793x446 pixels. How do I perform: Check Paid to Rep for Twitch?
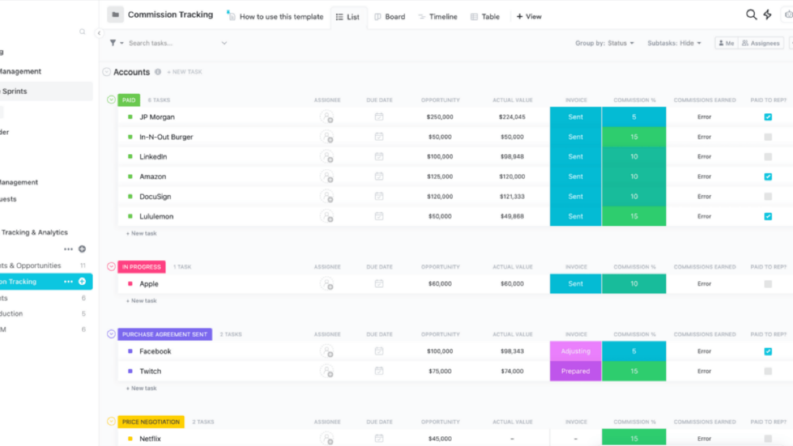[768, 371]
